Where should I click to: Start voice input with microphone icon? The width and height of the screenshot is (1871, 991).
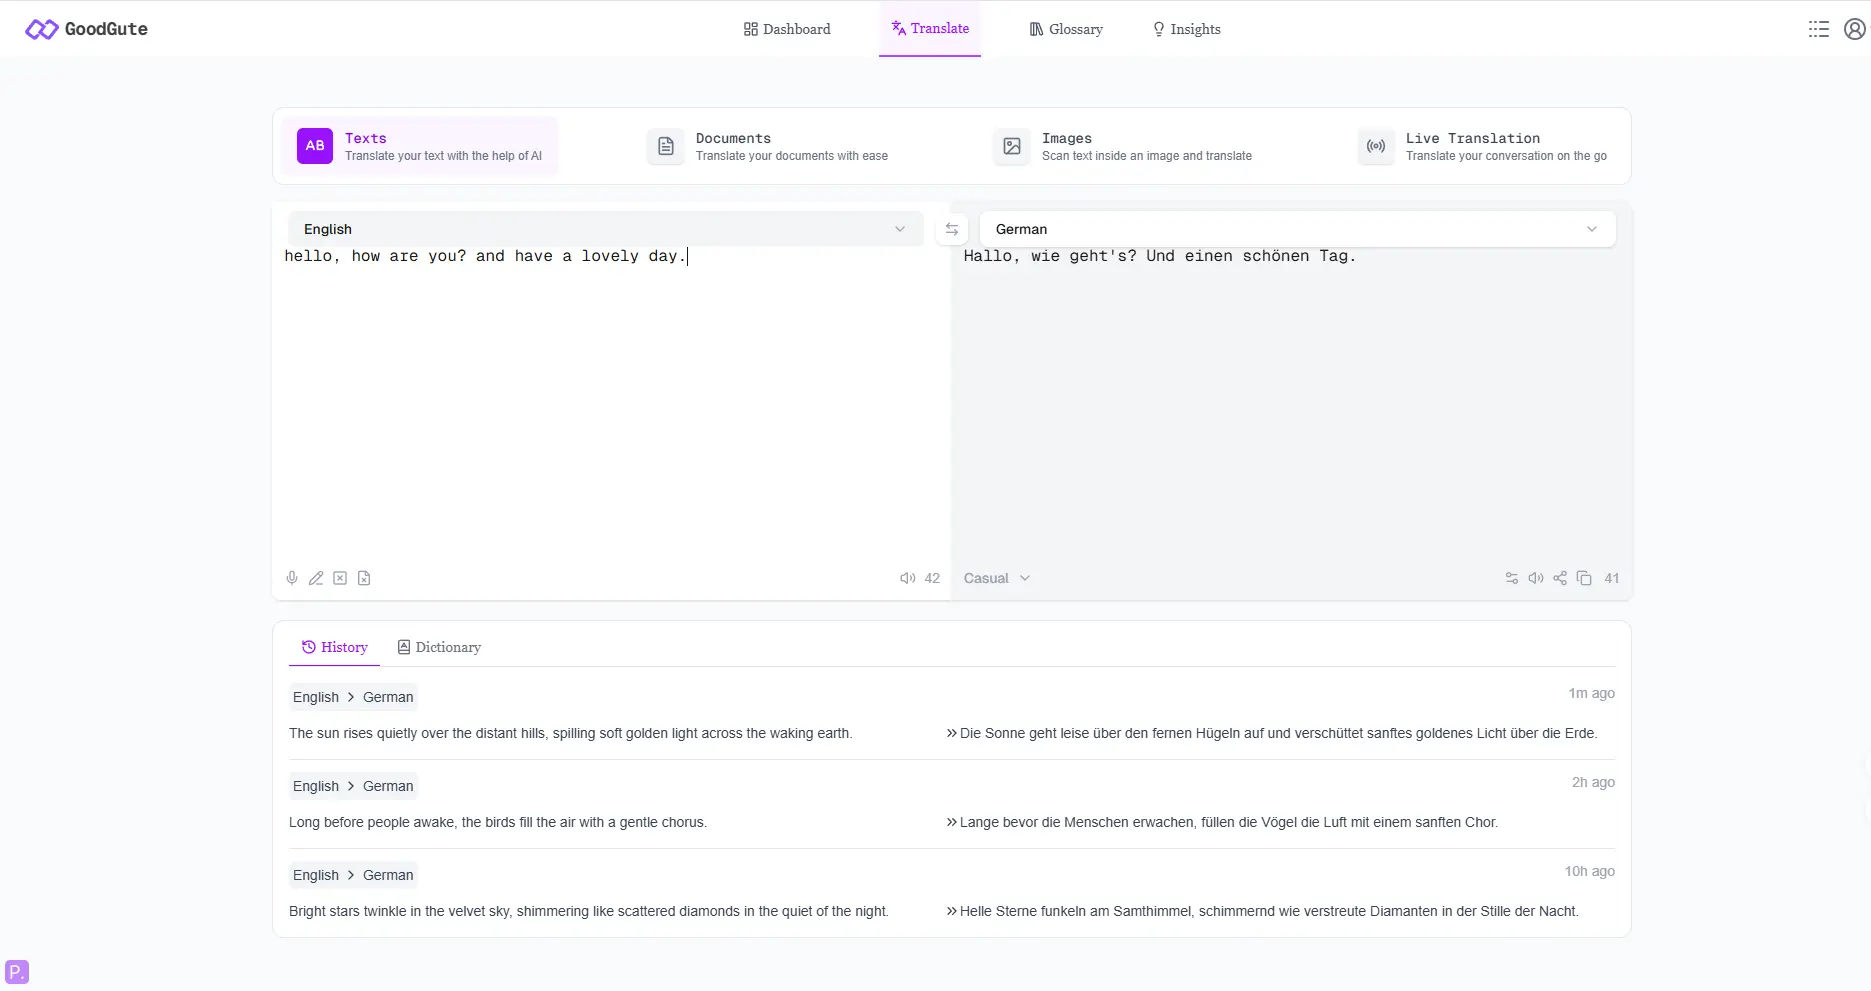click(292, 578)
